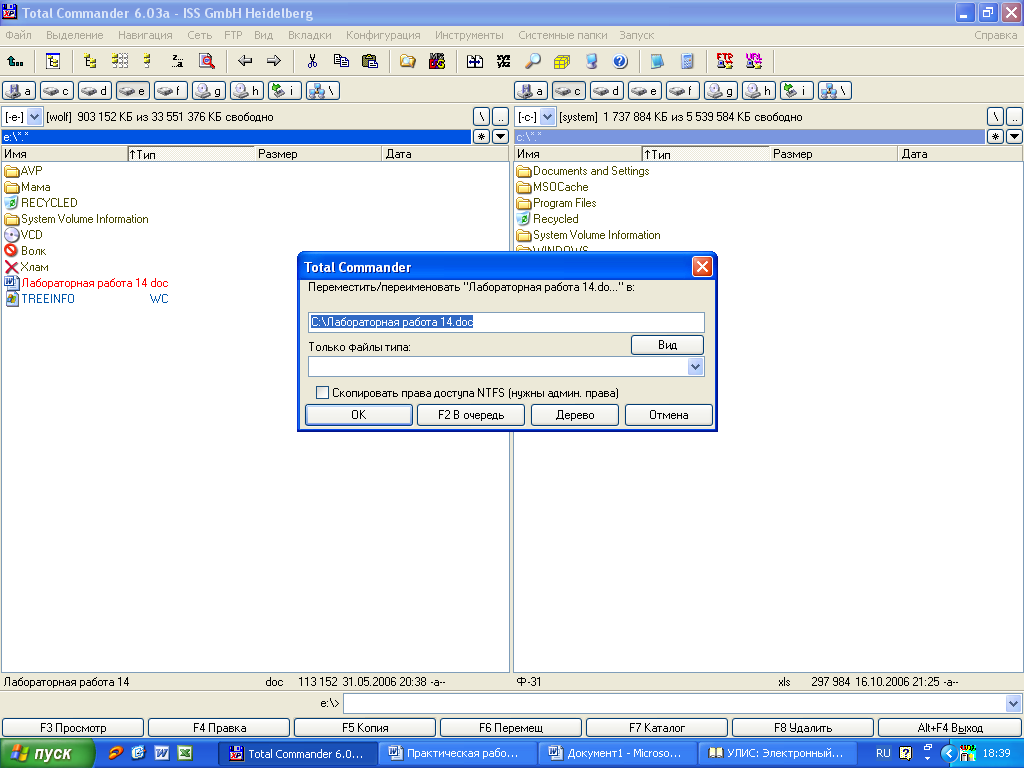The image size is (1024, 768).
Task: Click F5 Копия function button
Action: tap(365, 728)
